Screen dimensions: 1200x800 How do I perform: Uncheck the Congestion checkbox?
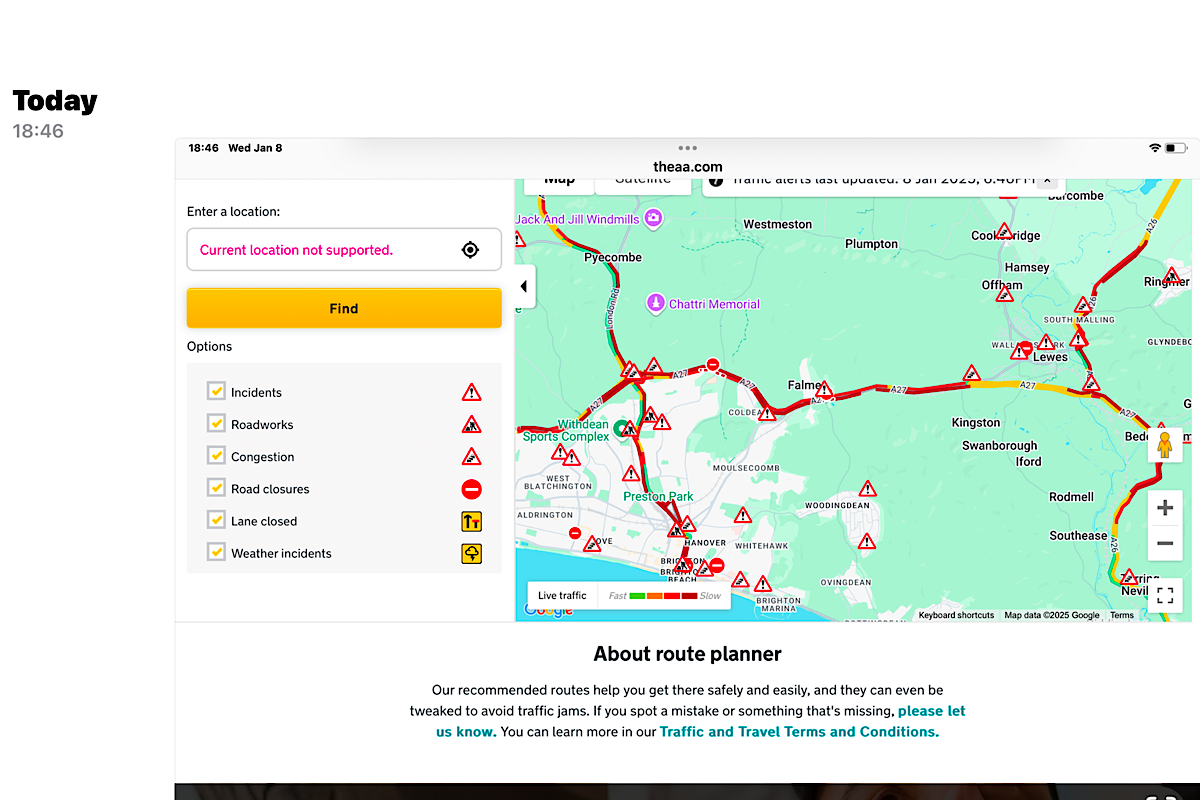point(216,455)
